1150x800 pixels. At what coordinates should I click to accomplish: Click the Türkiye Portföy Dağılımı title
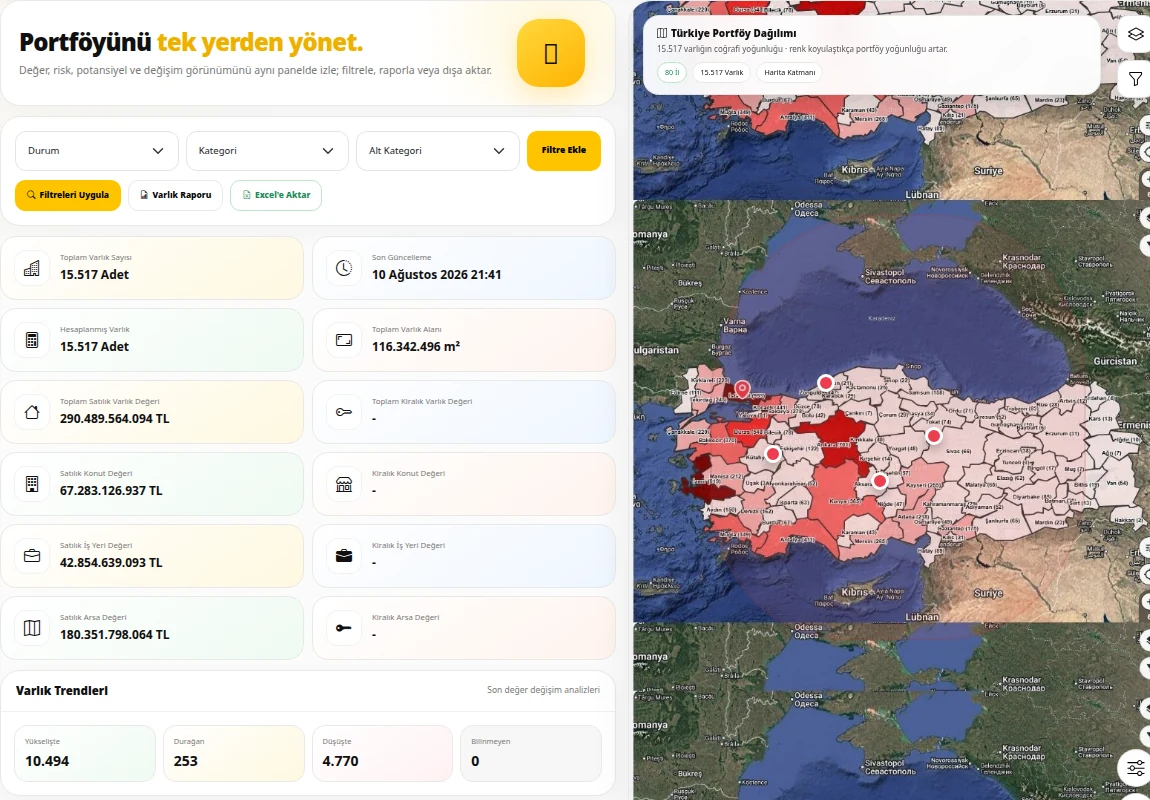click(x=733, y=33)
